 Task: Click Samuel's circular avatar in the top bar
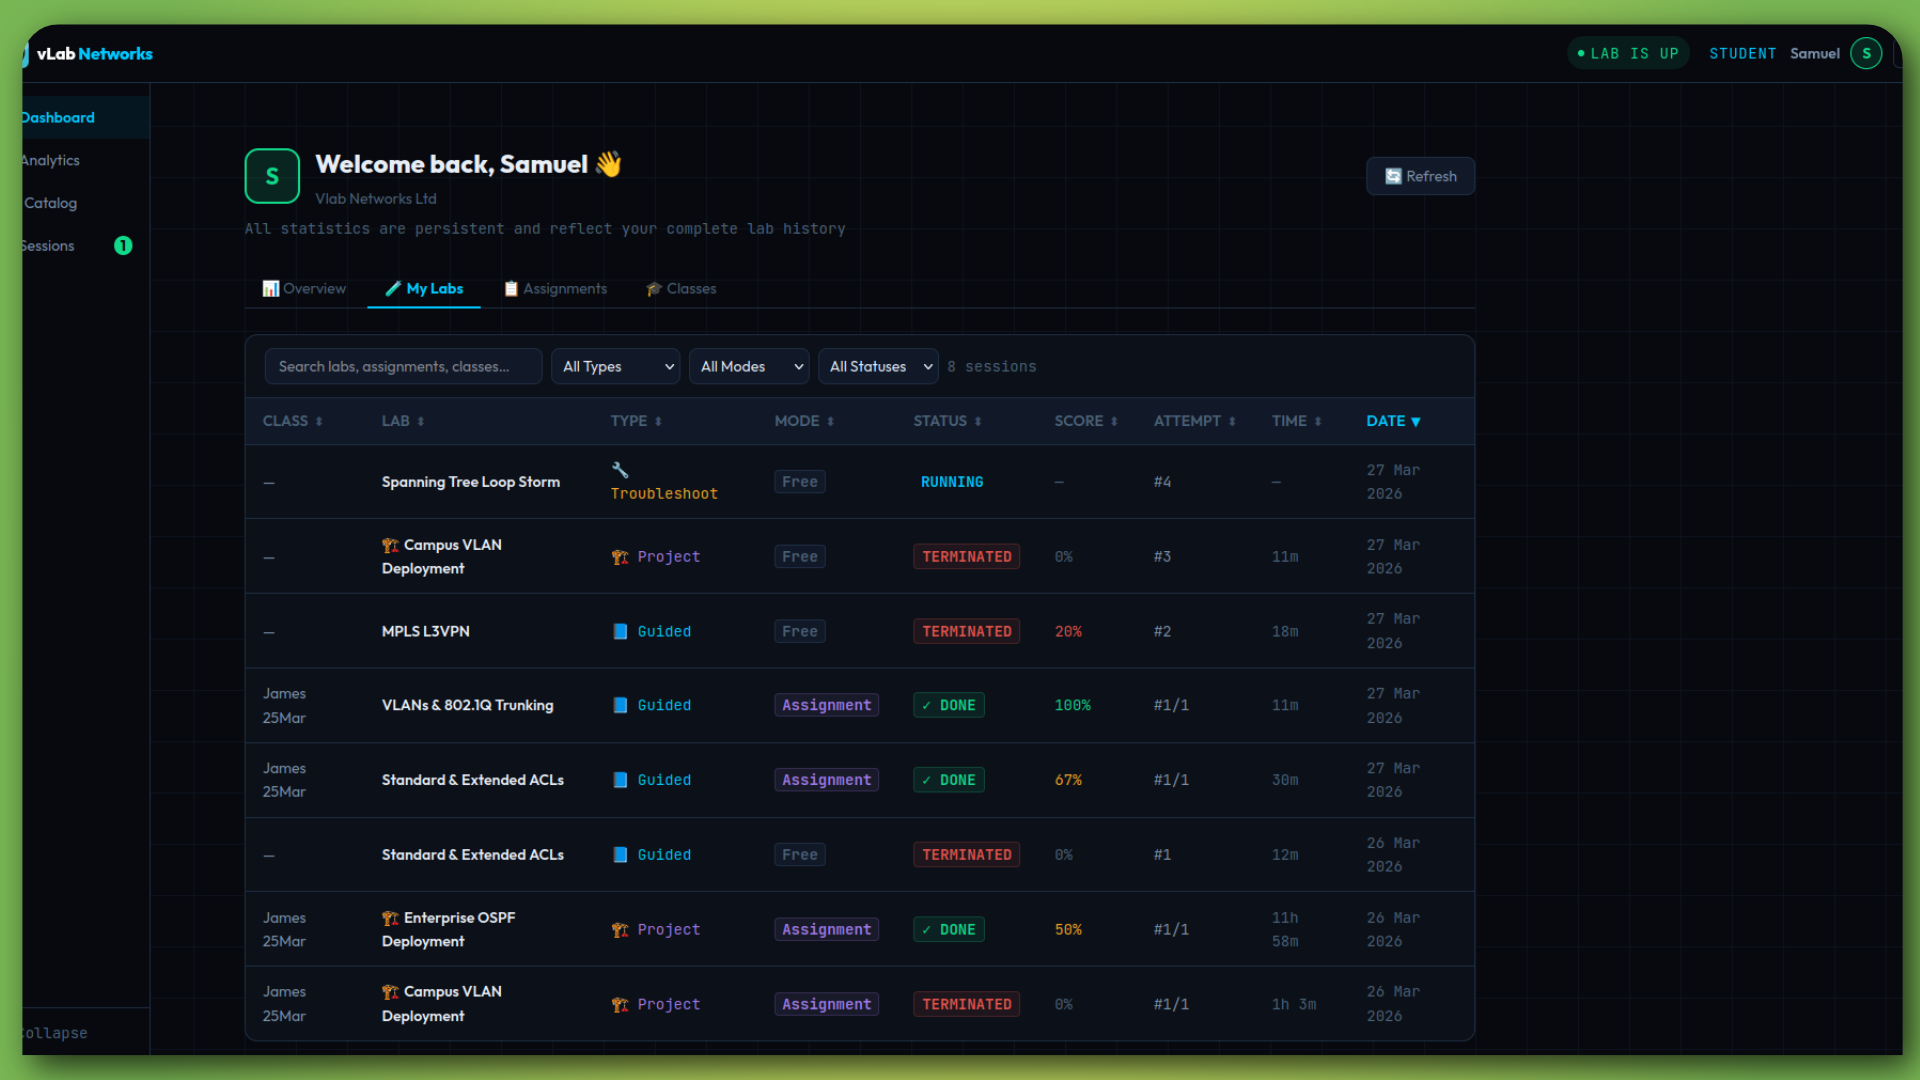1865,53
